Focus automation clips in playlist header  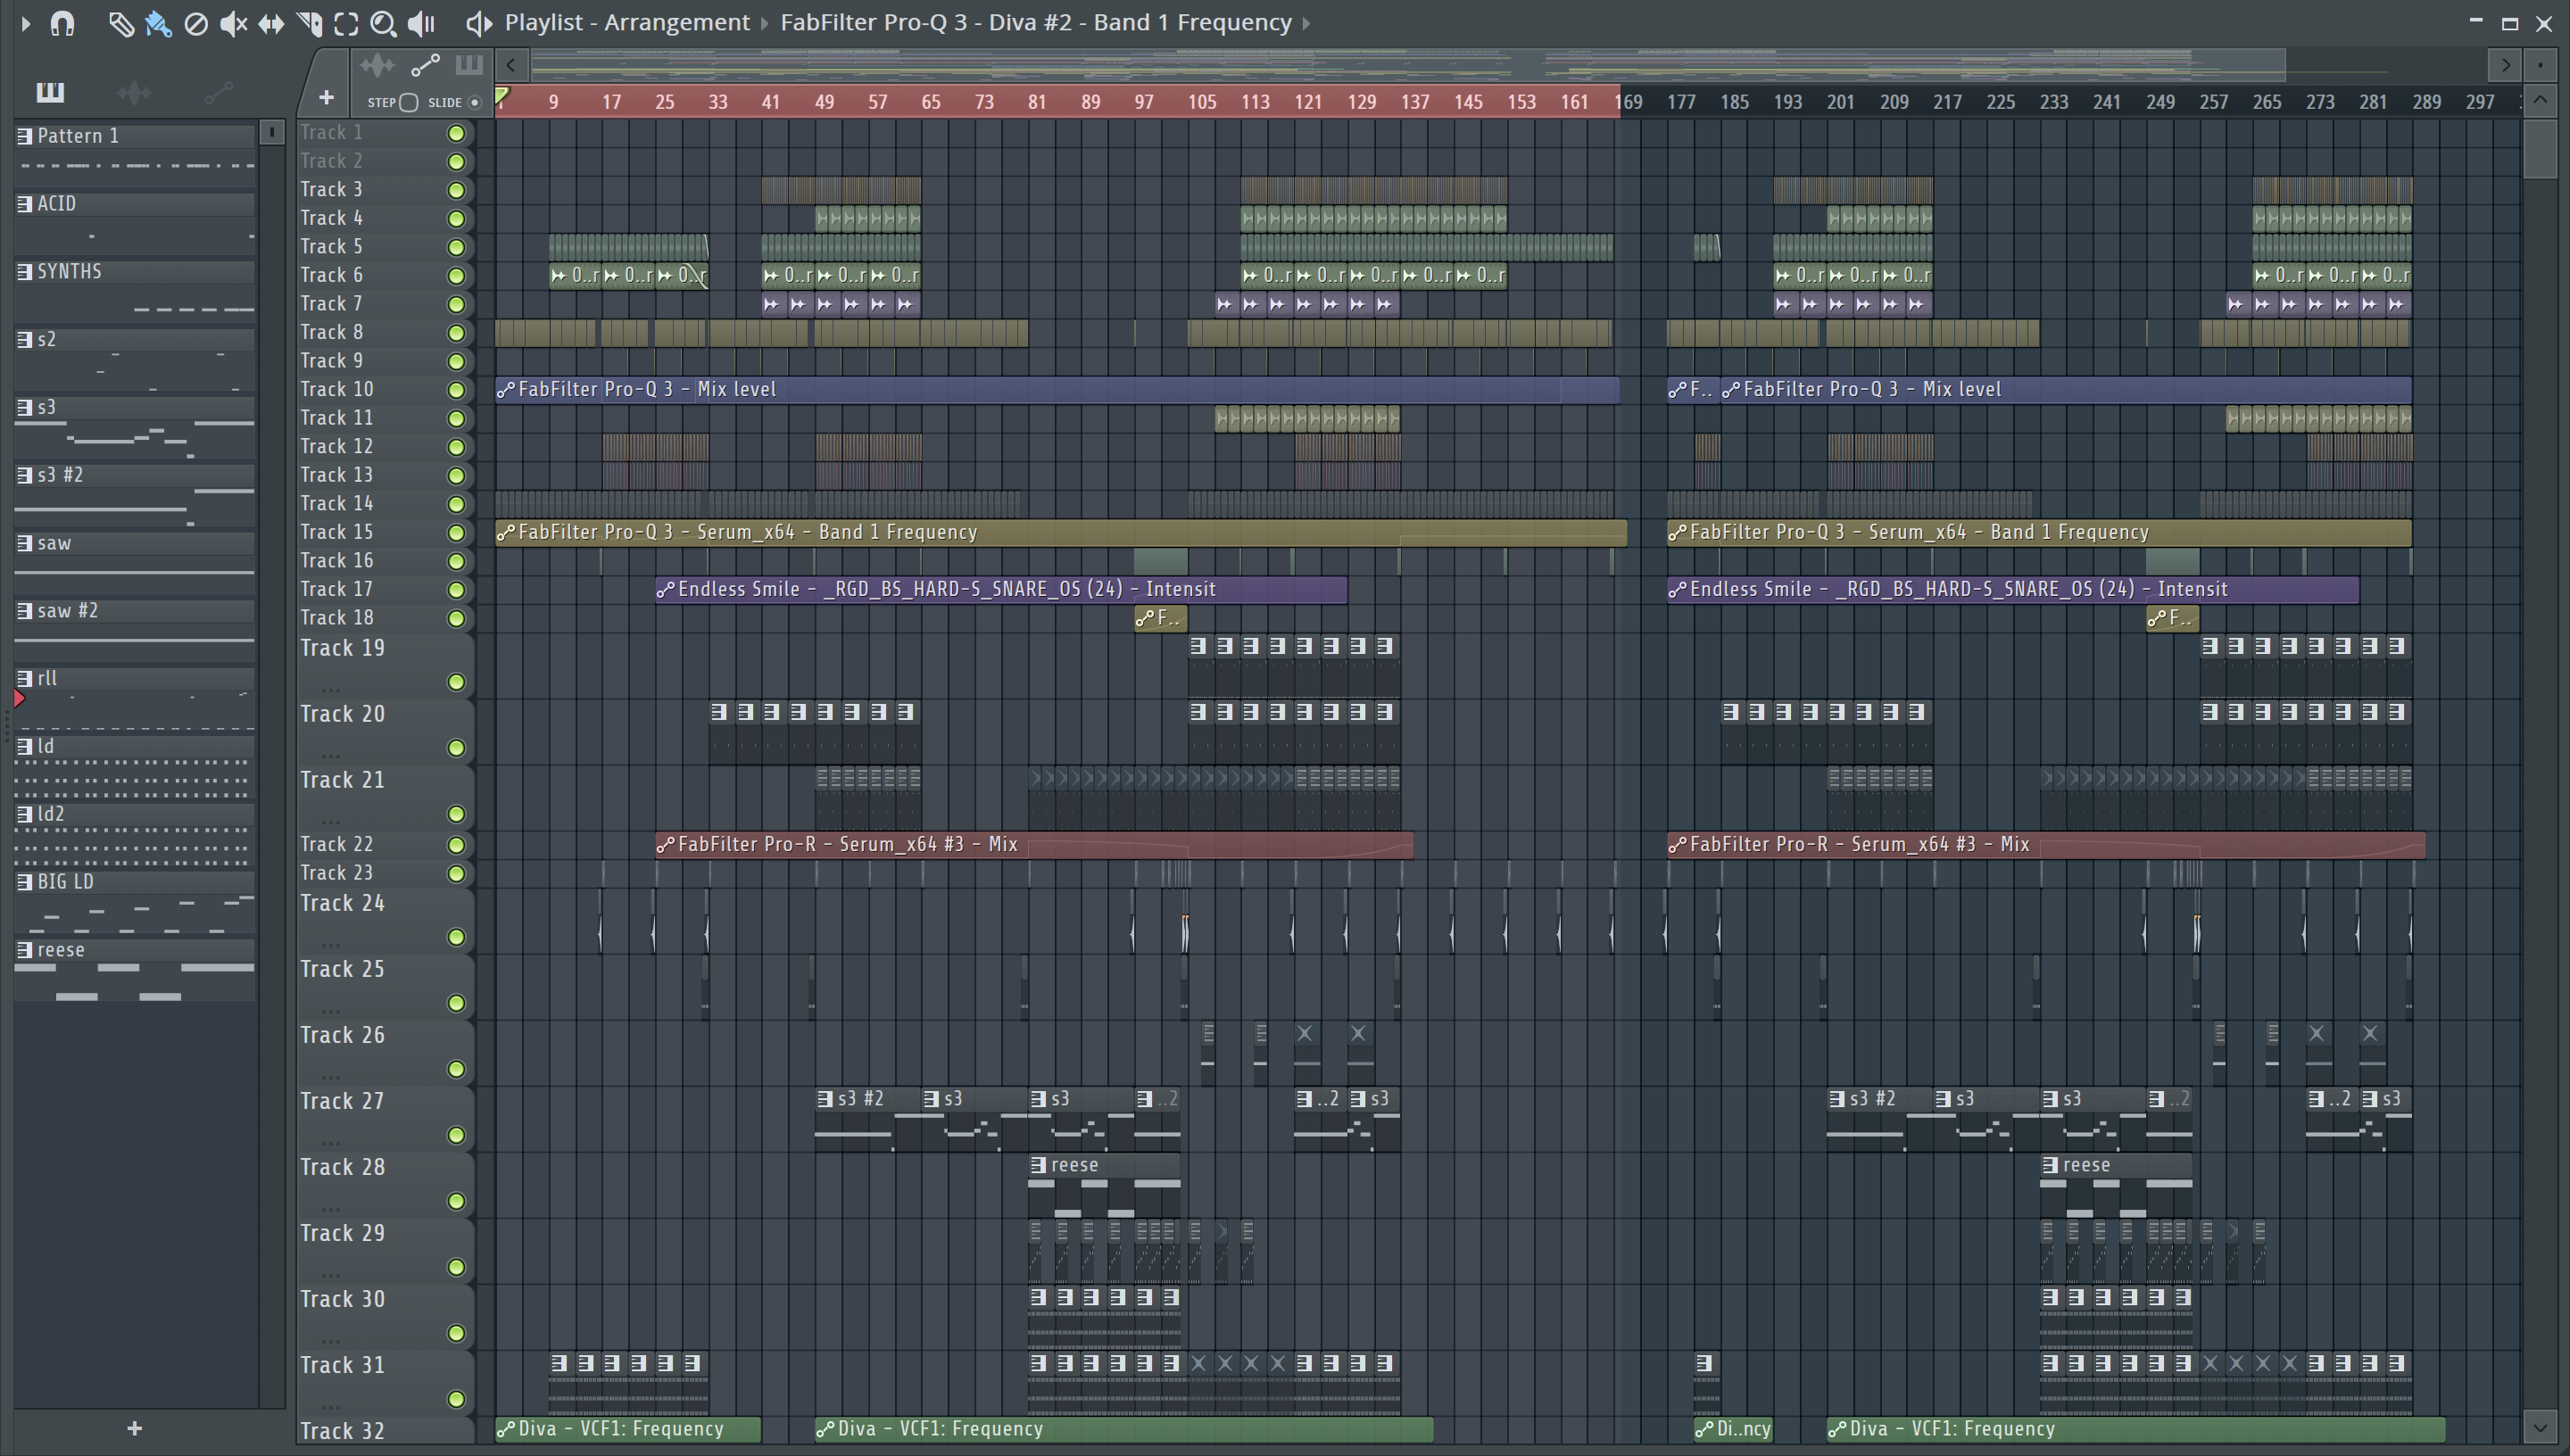(425, 66)
